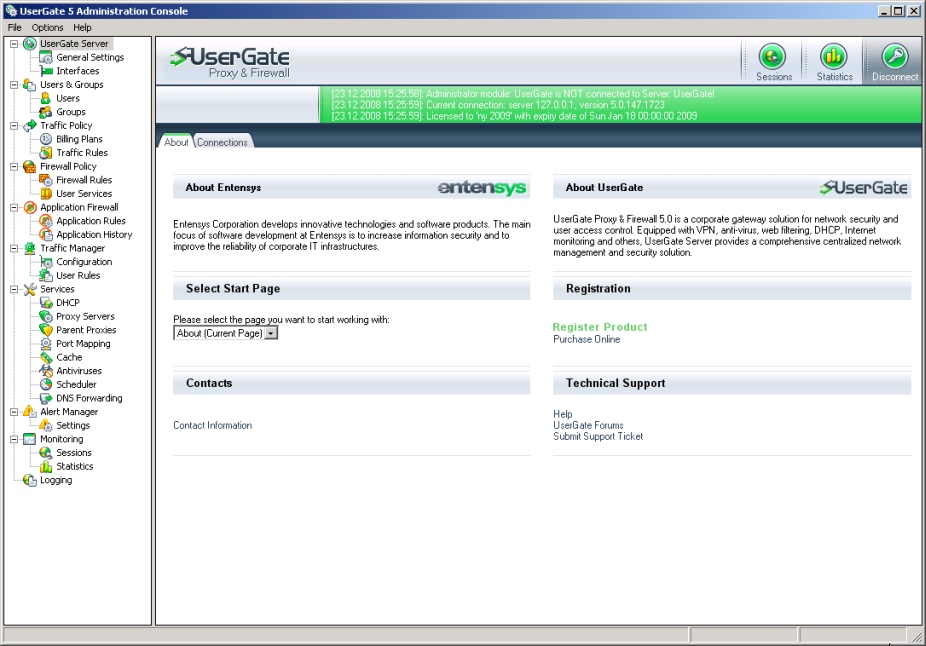Click the Contact Information link
Image resolution: width=926 pixels, height=646 pixels.
coord(212,425)
